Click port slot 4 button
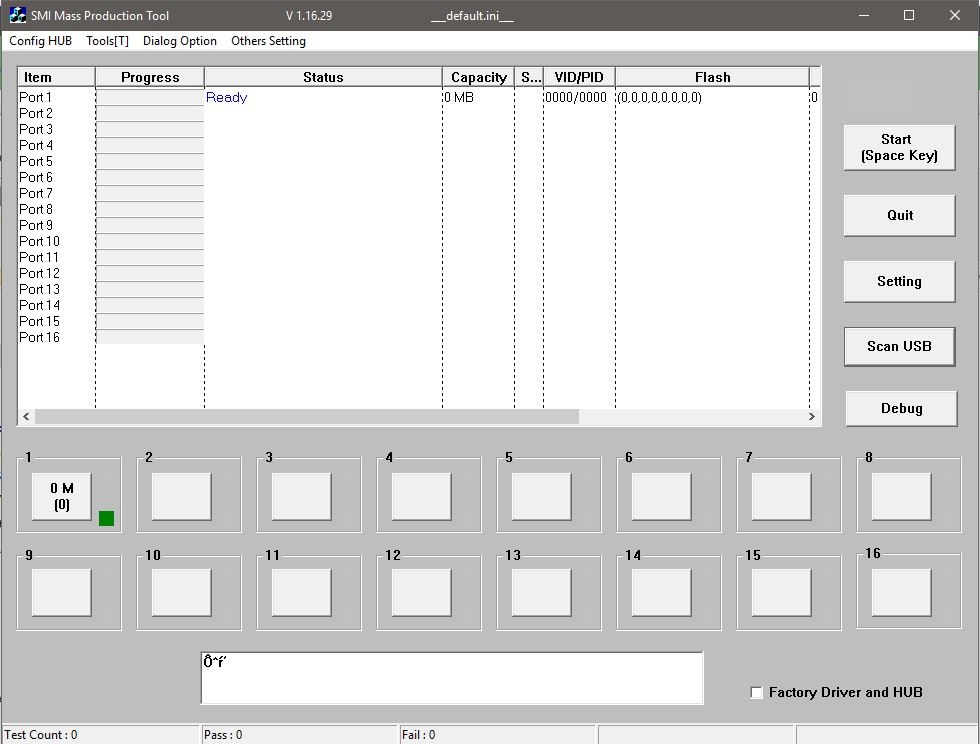980x744 pixels. click(421, 496)
